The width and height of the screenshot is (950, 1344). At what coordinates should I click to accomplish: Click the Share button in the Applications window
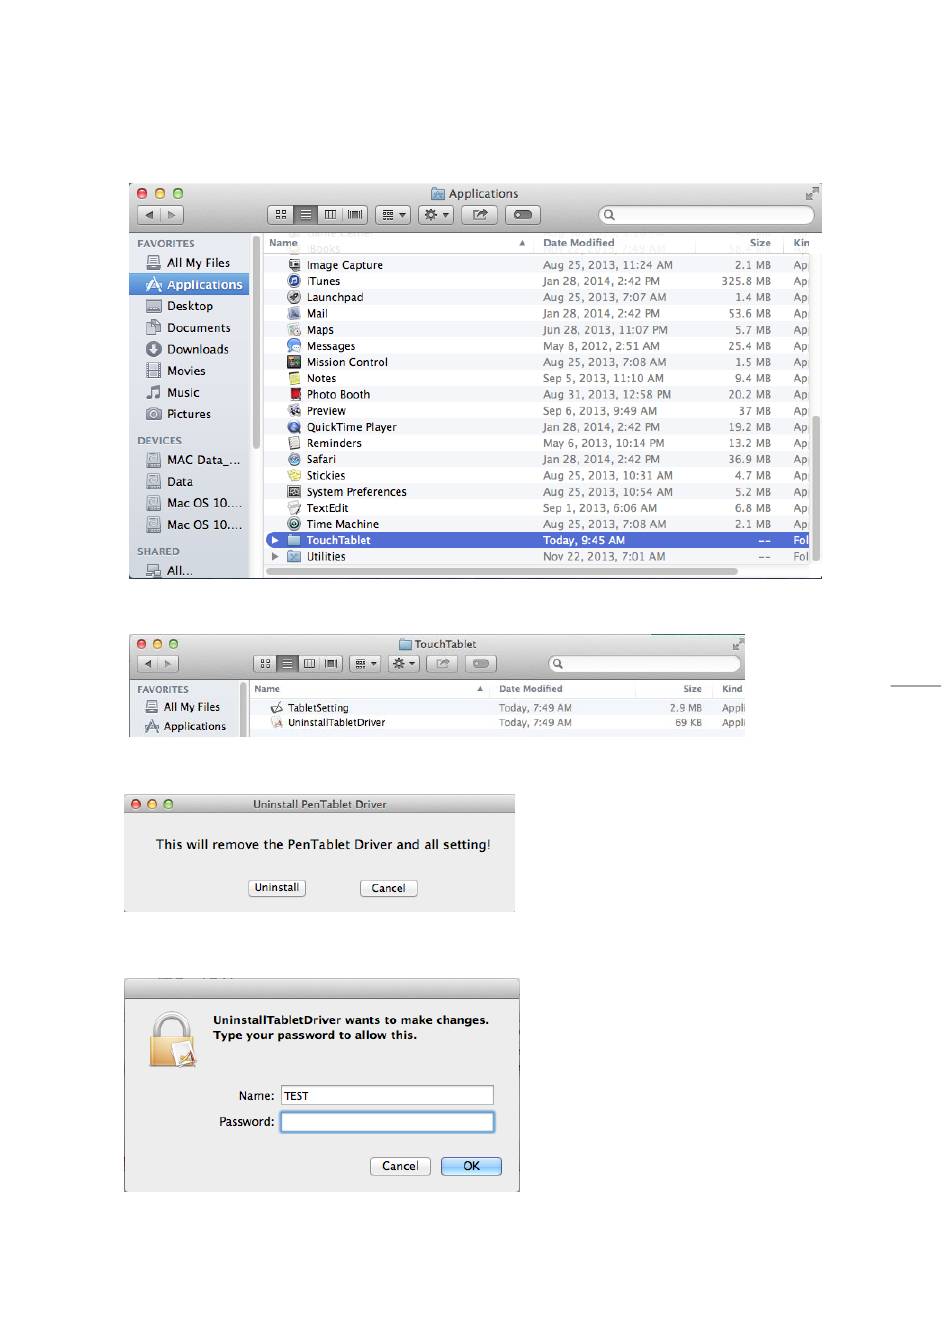tap(480, 214)
